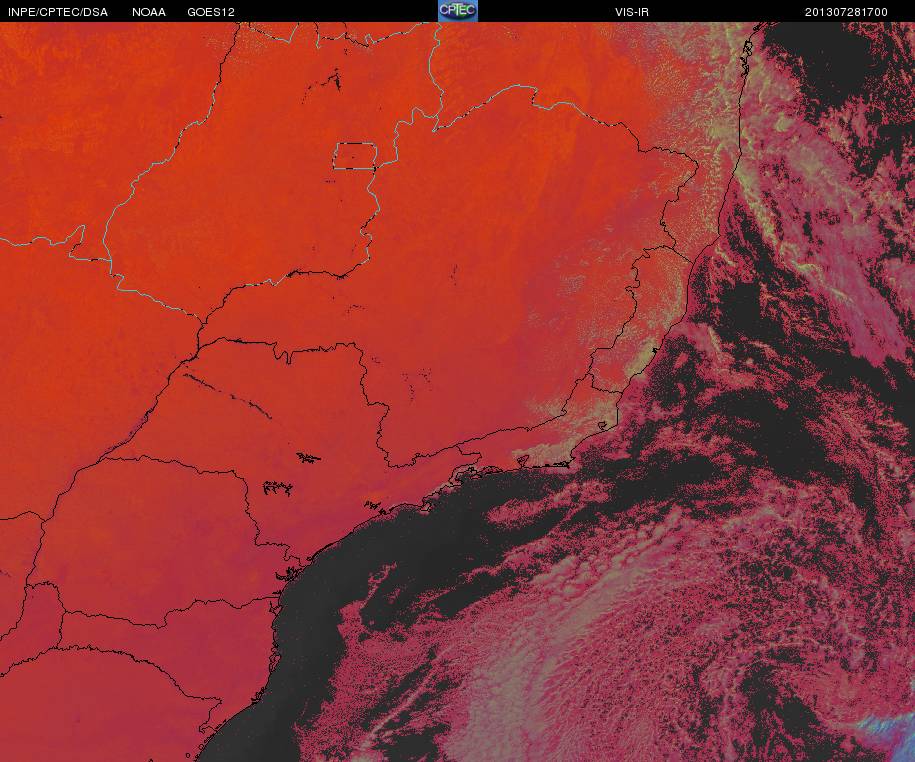The height and width of the screenshot is (762, 915).
Task: Click the CPTEC logo in the header
Action: click(x=458, y=11)
